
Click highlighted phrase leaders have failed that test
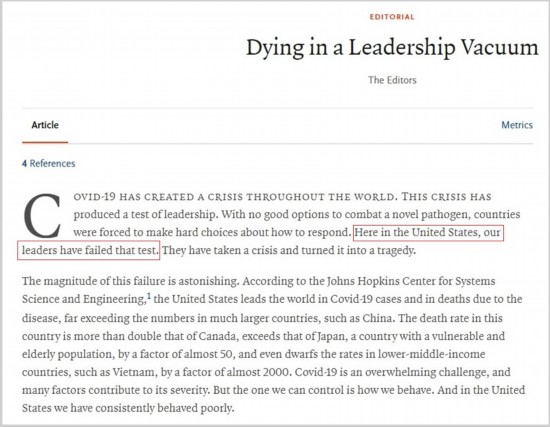[x=90, y=250]
